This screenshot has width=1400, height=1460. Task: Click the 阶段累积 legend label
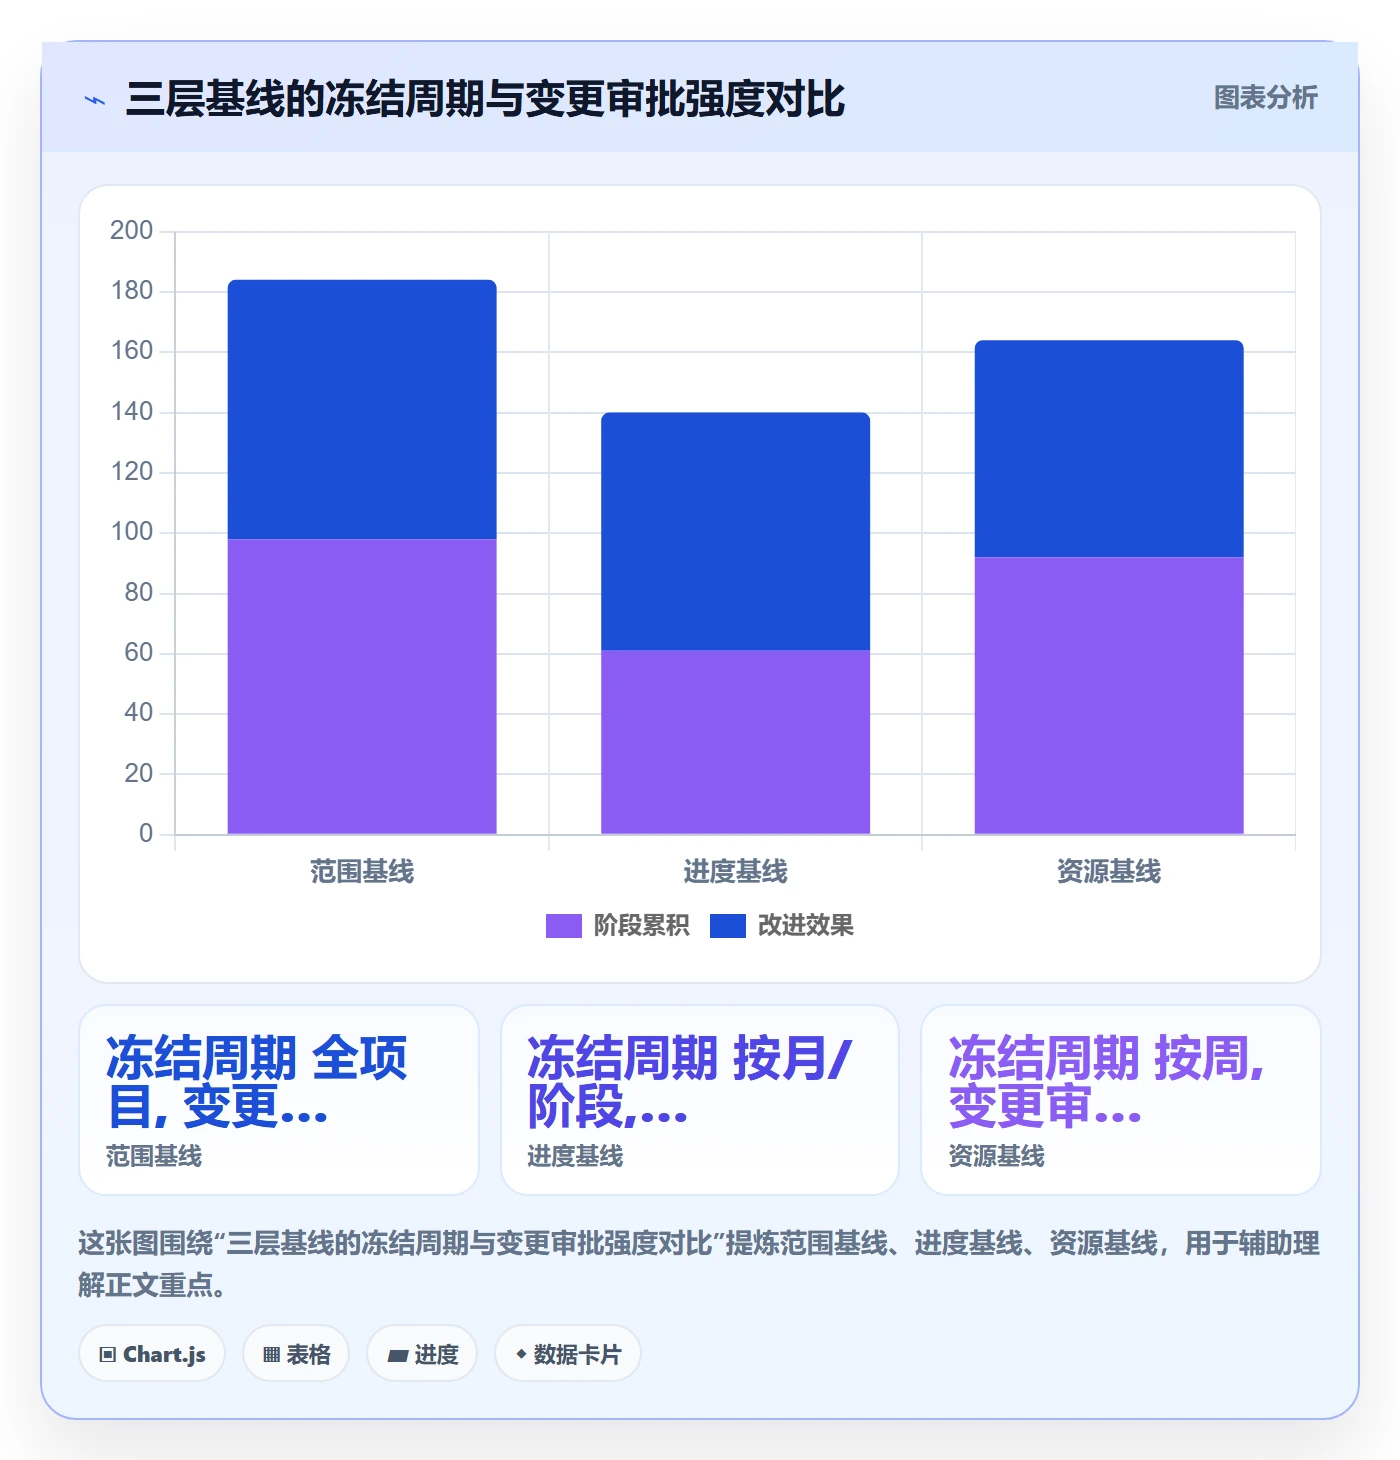point(641,926)
